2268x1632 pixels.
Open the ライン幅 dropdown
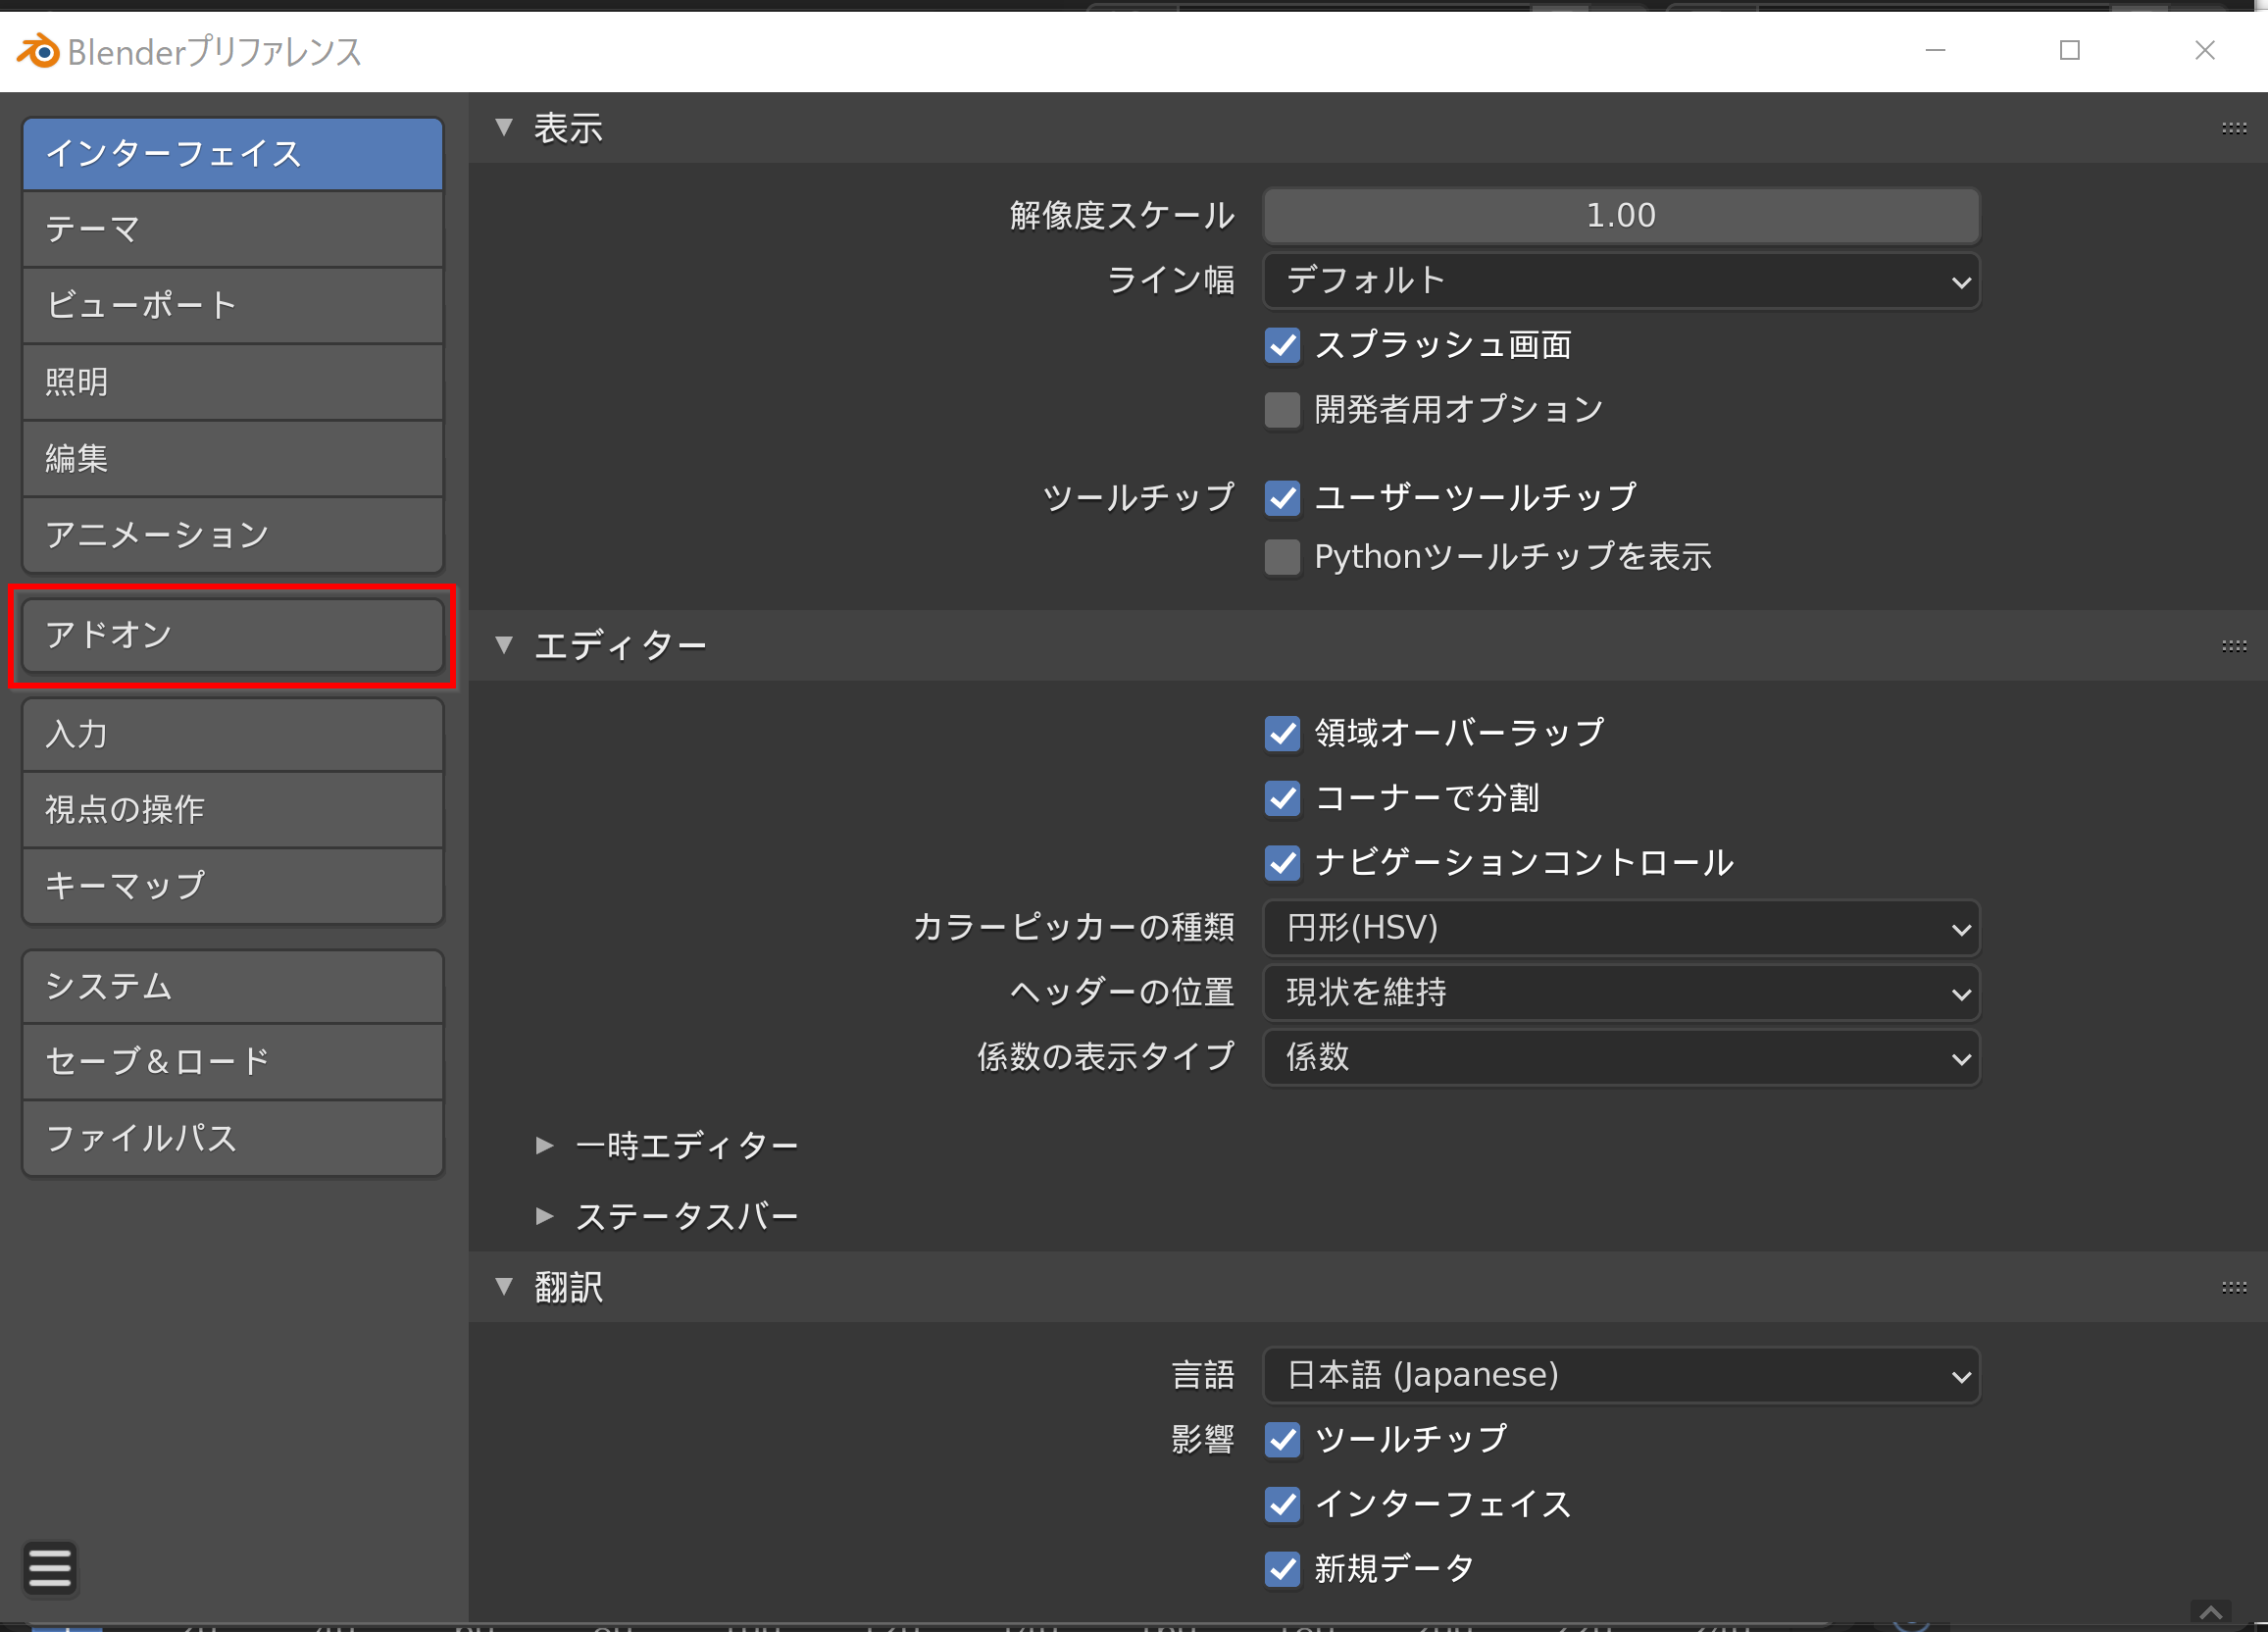point(1620,281)
